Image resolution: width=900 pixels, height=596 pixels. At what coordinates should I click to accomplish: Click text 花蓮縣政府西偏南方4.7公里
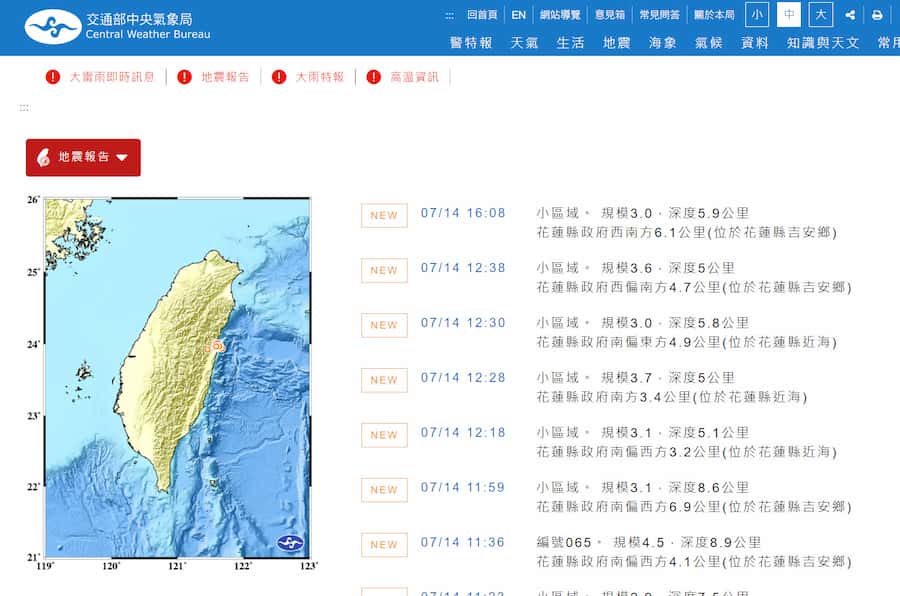click(629, 287)
